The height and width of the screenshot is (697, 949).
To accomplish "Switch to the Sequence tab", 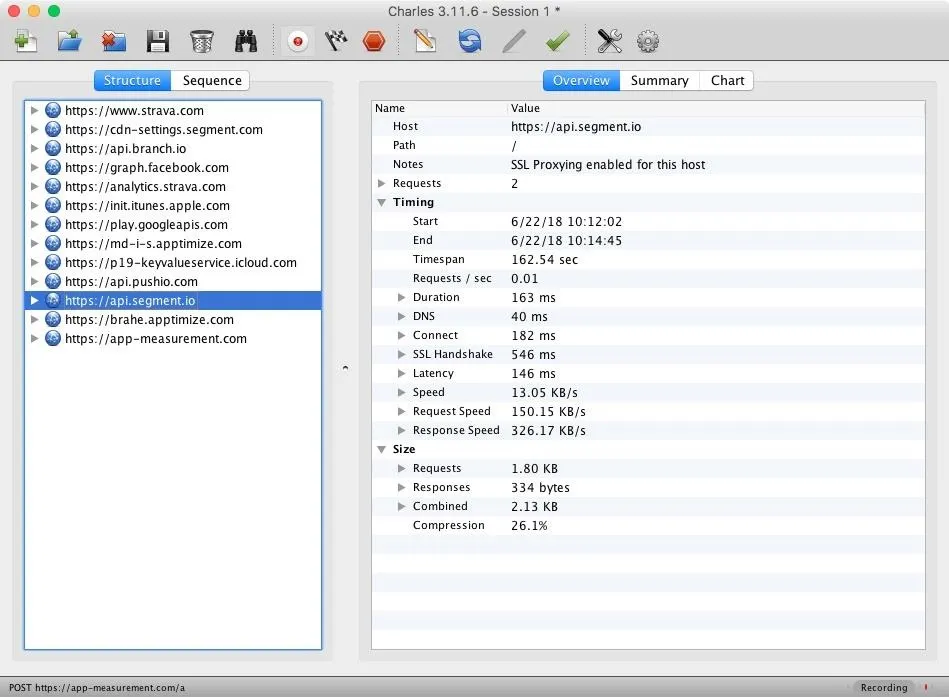I will [x=212, y=80].
